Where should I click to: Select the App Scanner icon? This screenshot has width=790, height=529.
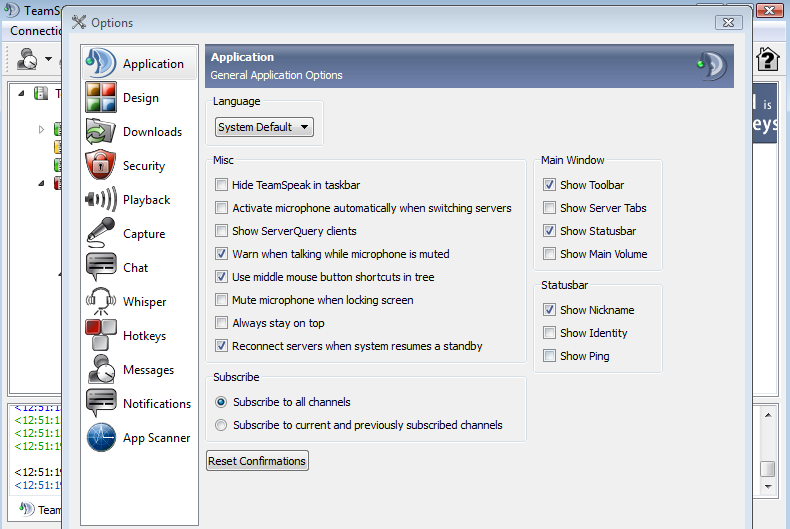(101, 438)
